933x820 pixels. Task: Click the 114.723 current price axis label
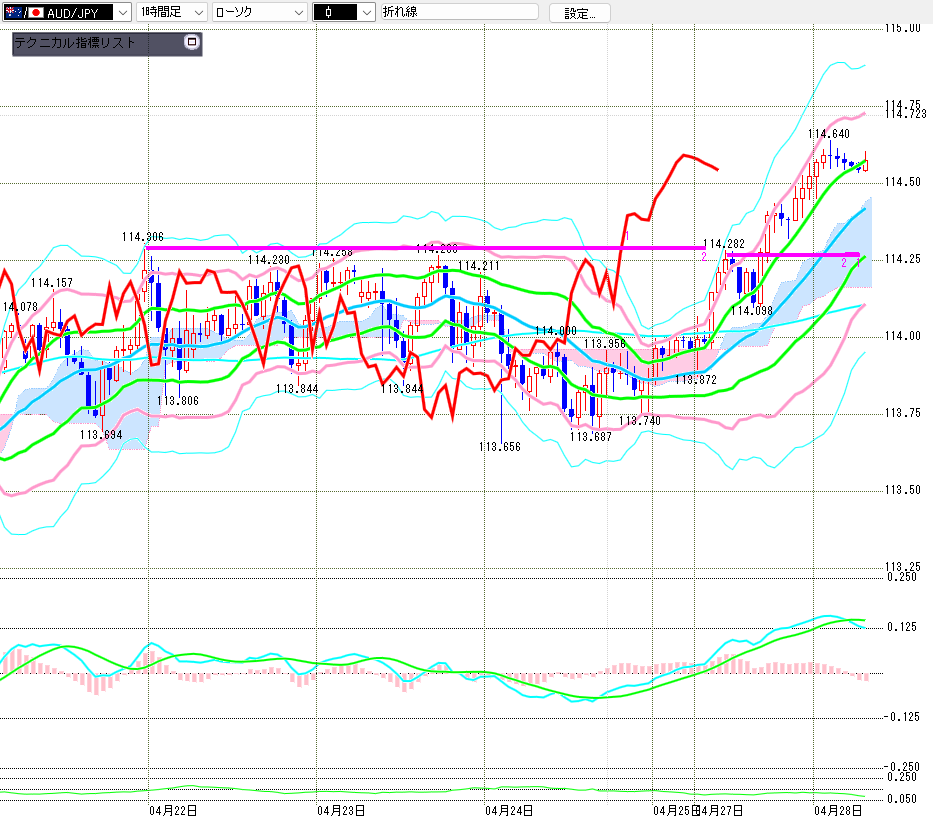tap(907, 114)
